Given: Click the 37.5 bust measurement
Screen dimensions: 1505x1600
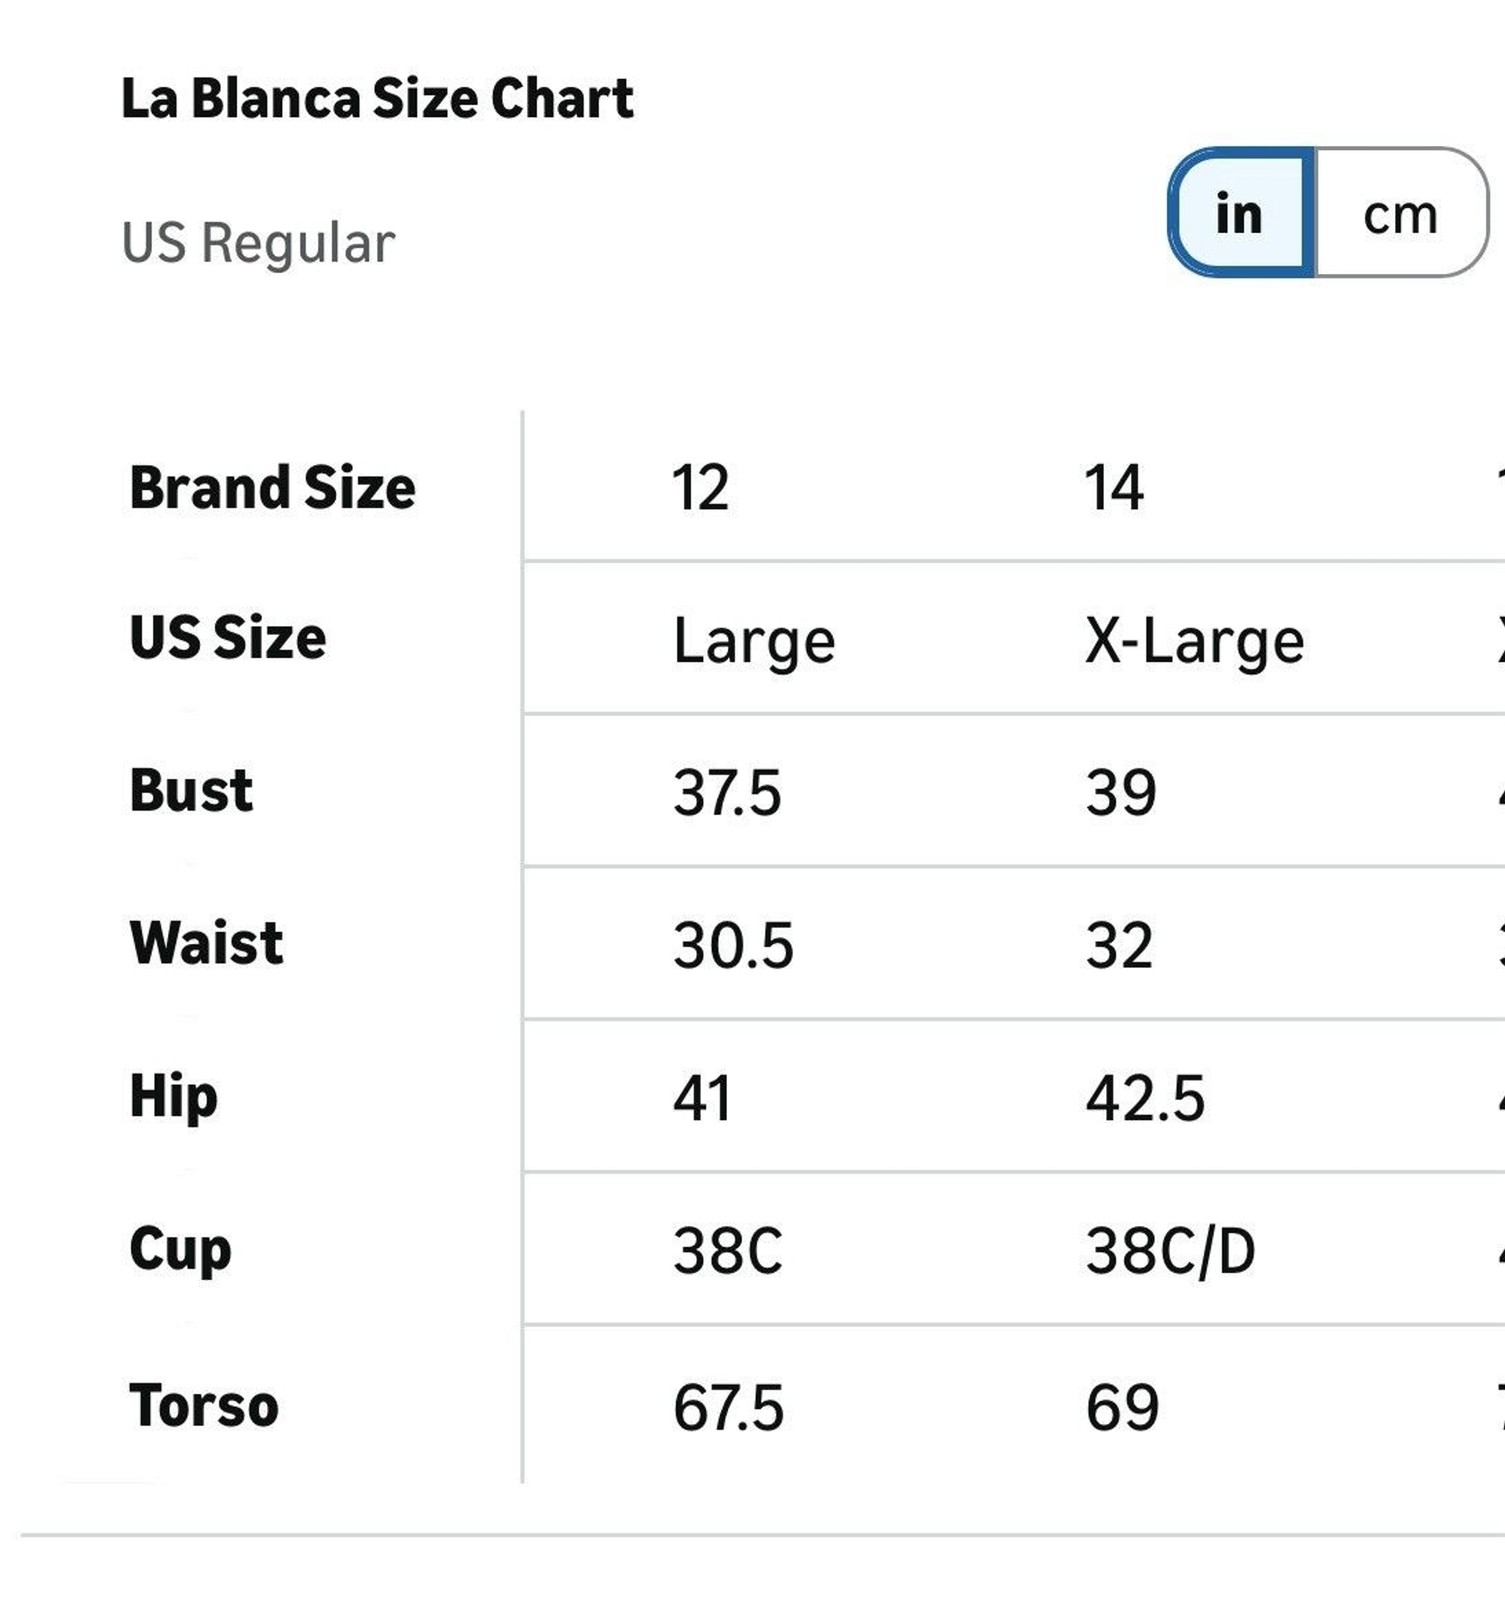Looking at the screenshot, I should (x=727, y=793).
